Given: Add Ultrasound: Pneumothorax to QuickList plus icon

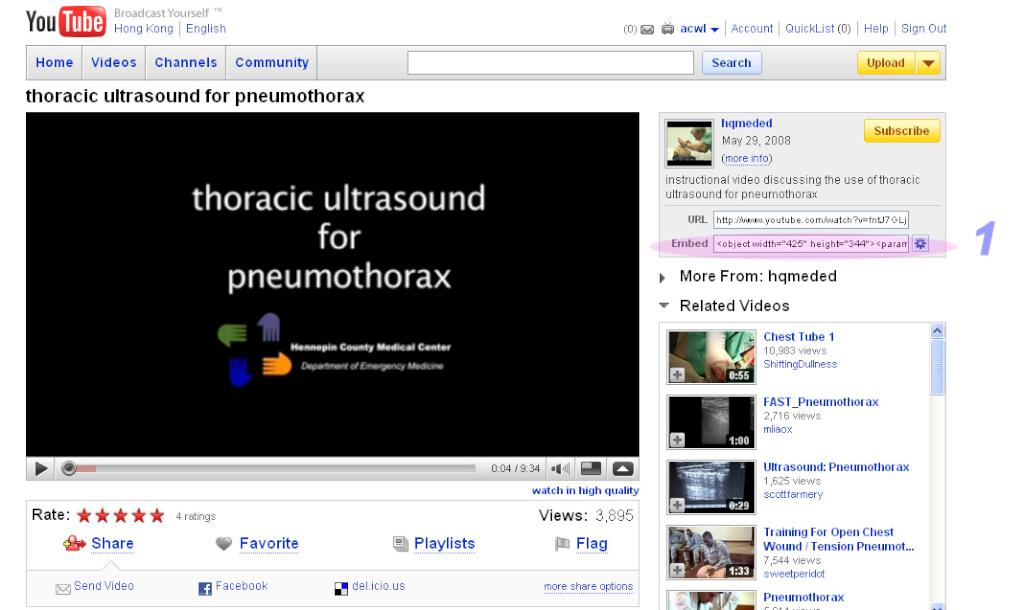Looking at the screenshot, I should tap(677, 506).
